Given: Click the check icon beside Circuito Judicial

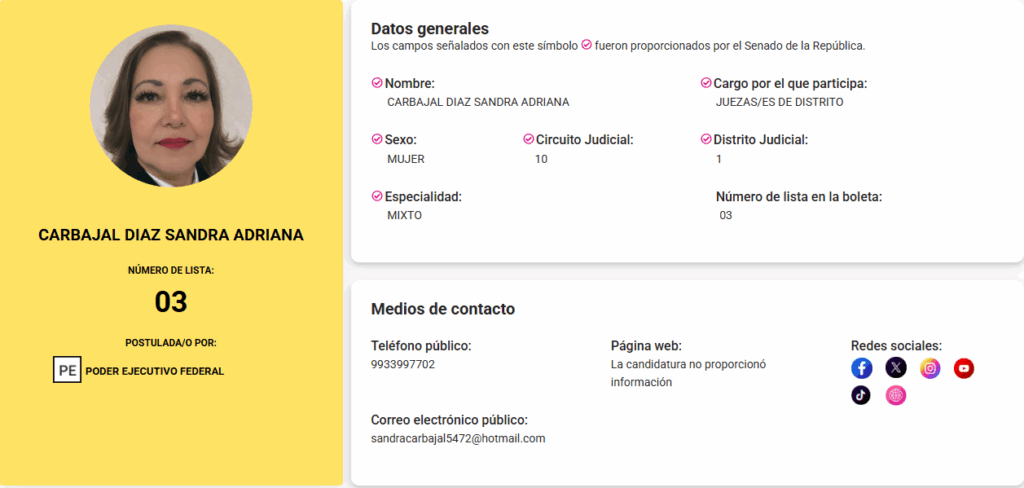Looking at the screenshot, I should coord(528,139).
